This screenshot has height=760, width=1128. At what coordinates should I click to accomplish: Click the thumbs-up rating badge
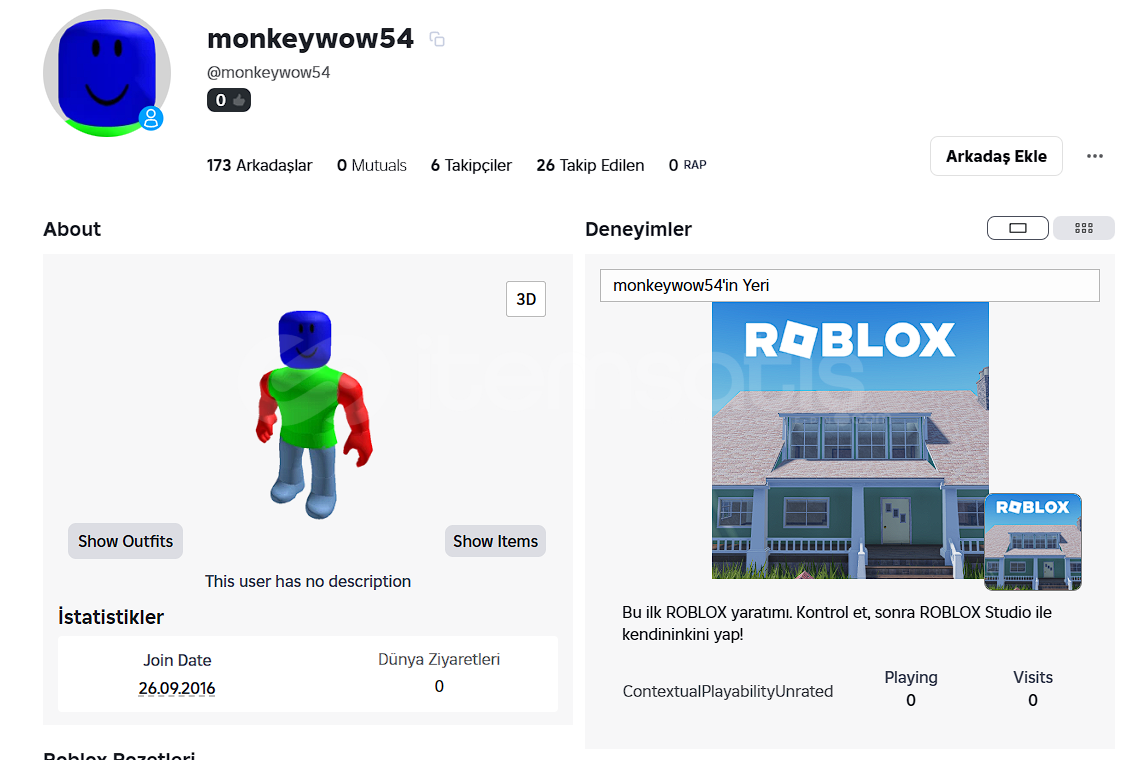(x=229, y=100)
